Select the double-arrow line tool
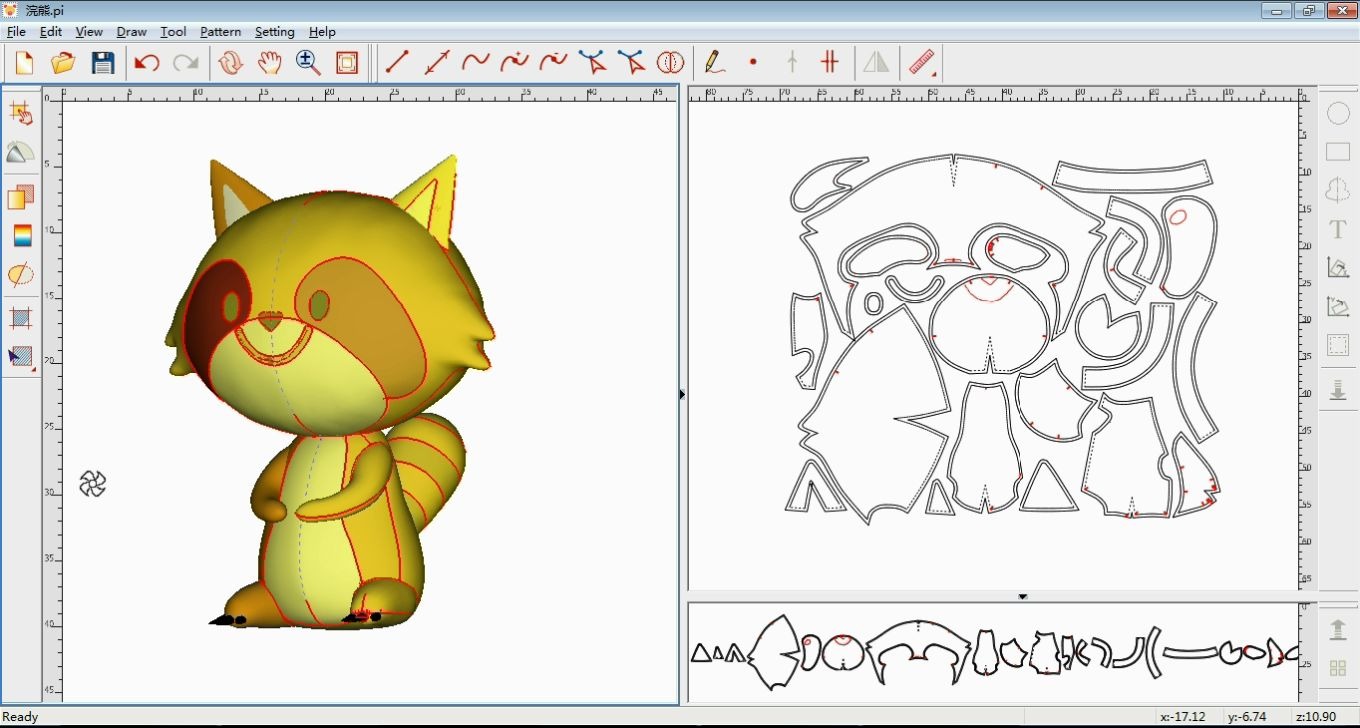1360x728 pixels. click(436, 63)
